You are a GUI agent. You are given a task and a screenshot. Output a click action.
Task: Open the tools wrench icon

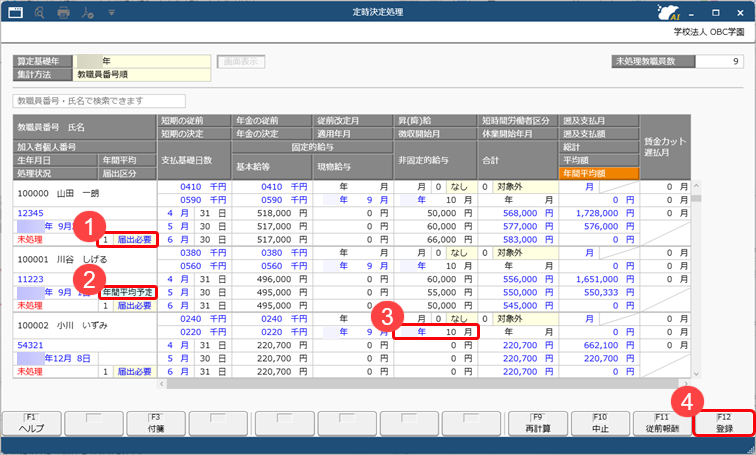coord(89,12)
